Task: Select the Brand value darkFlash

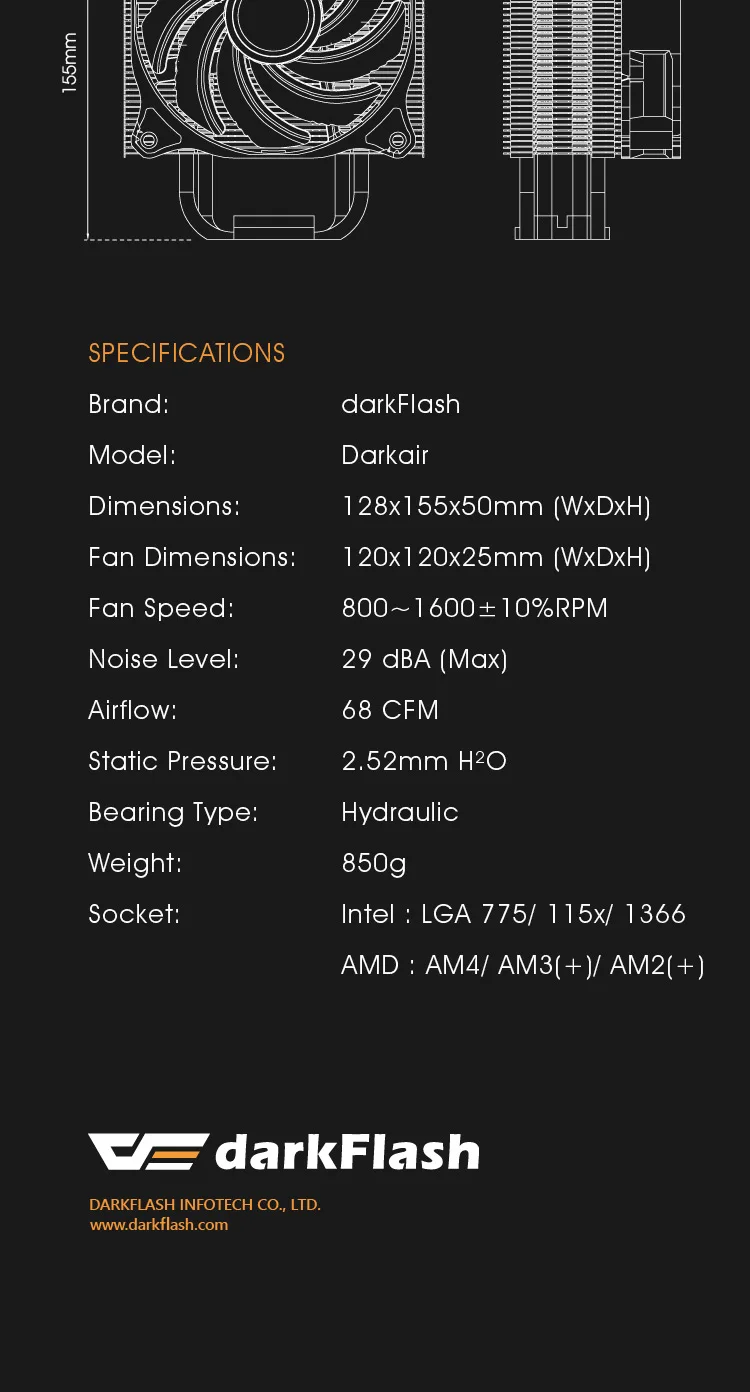Action: [x=401, y=404]
